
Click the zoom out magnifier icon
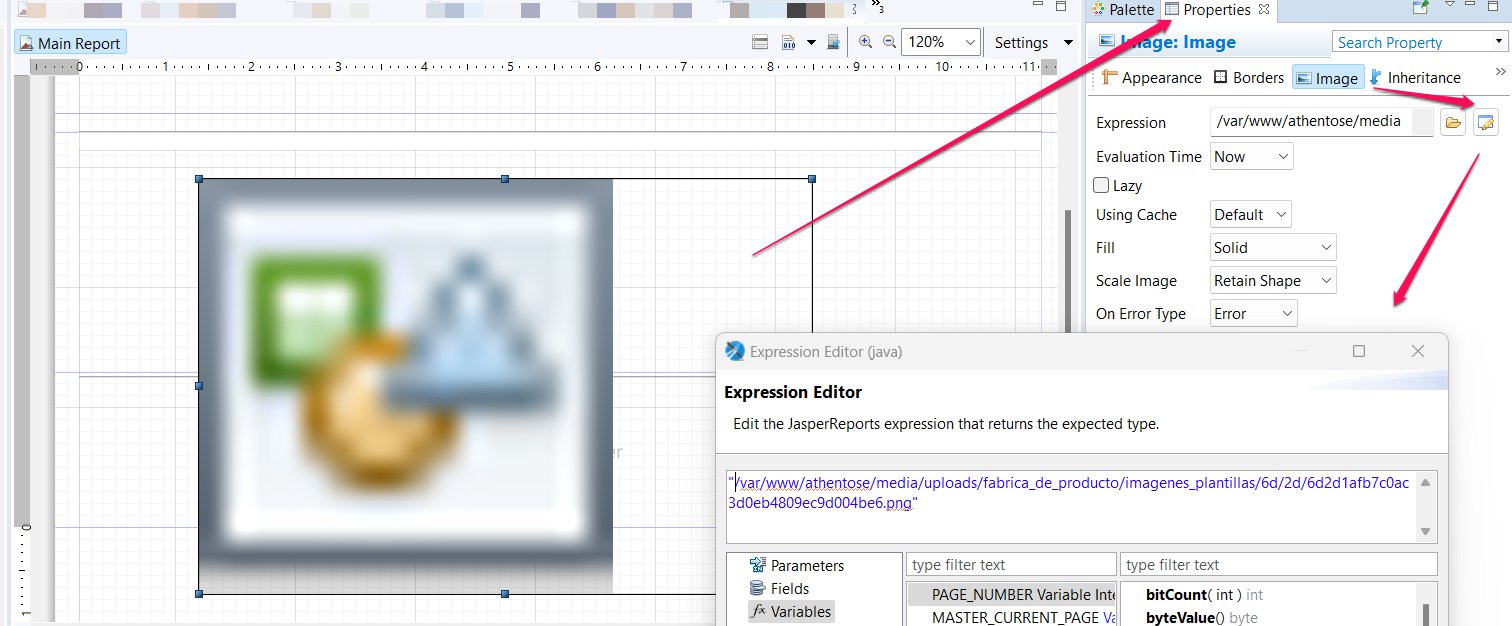point(888,42)
